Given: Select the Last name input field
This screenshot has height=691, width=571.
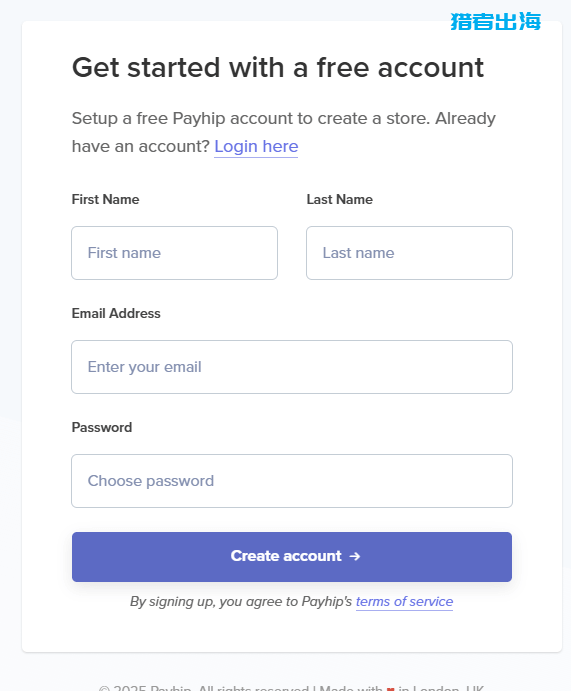Looking at the screenshot, I should pyautogui.click(x=409, y=253).
